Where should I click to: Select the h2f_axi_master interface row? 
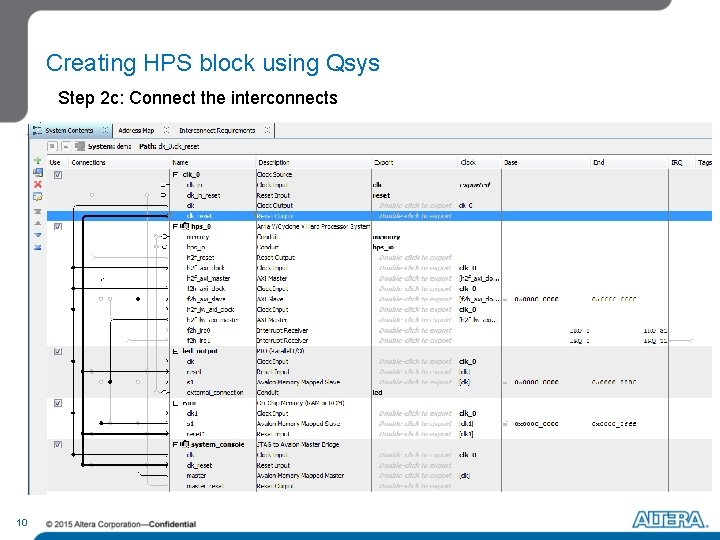tap(379, 278)
